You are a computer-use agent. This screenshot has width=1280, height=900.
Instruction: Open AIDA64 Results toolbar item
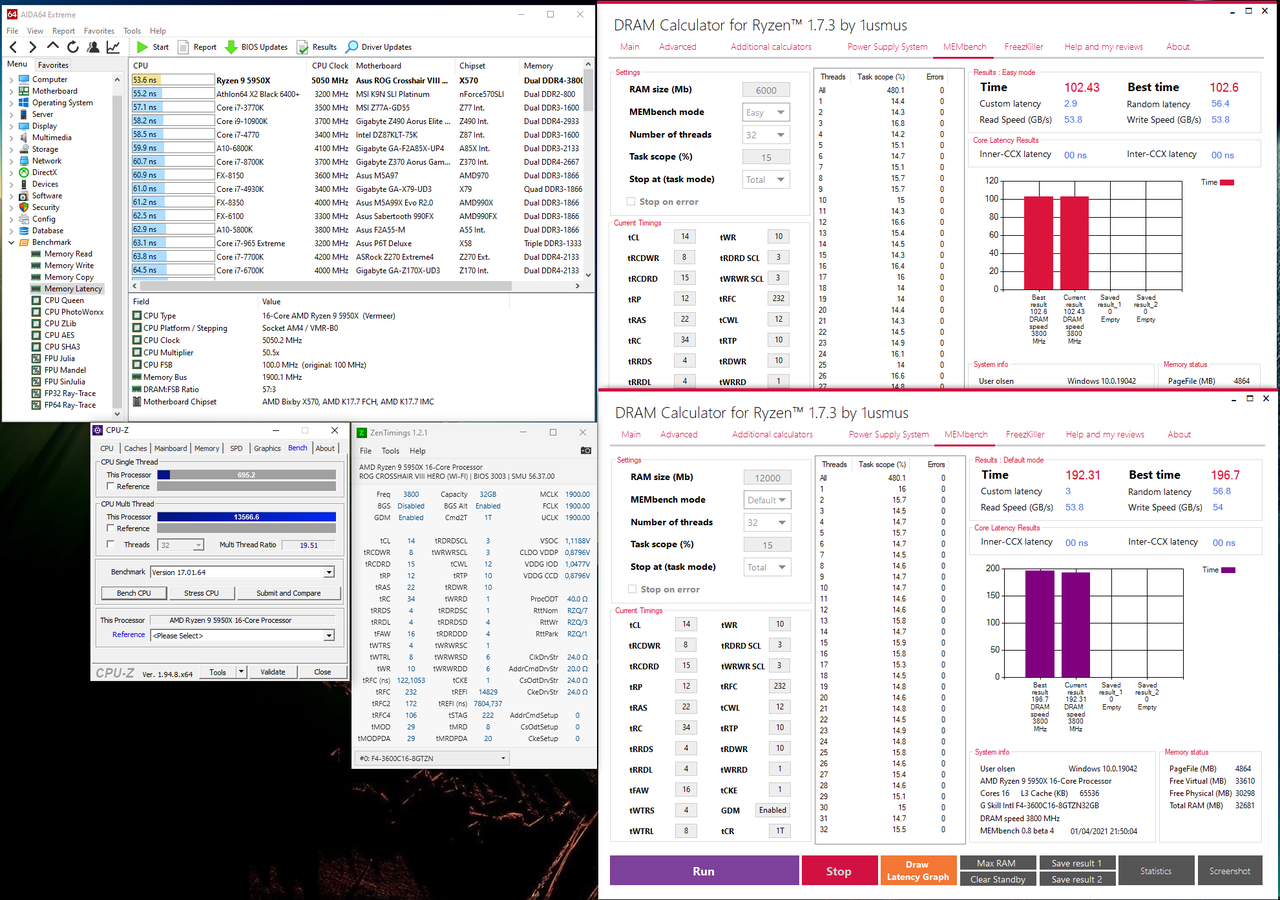[x=317, y=47]
